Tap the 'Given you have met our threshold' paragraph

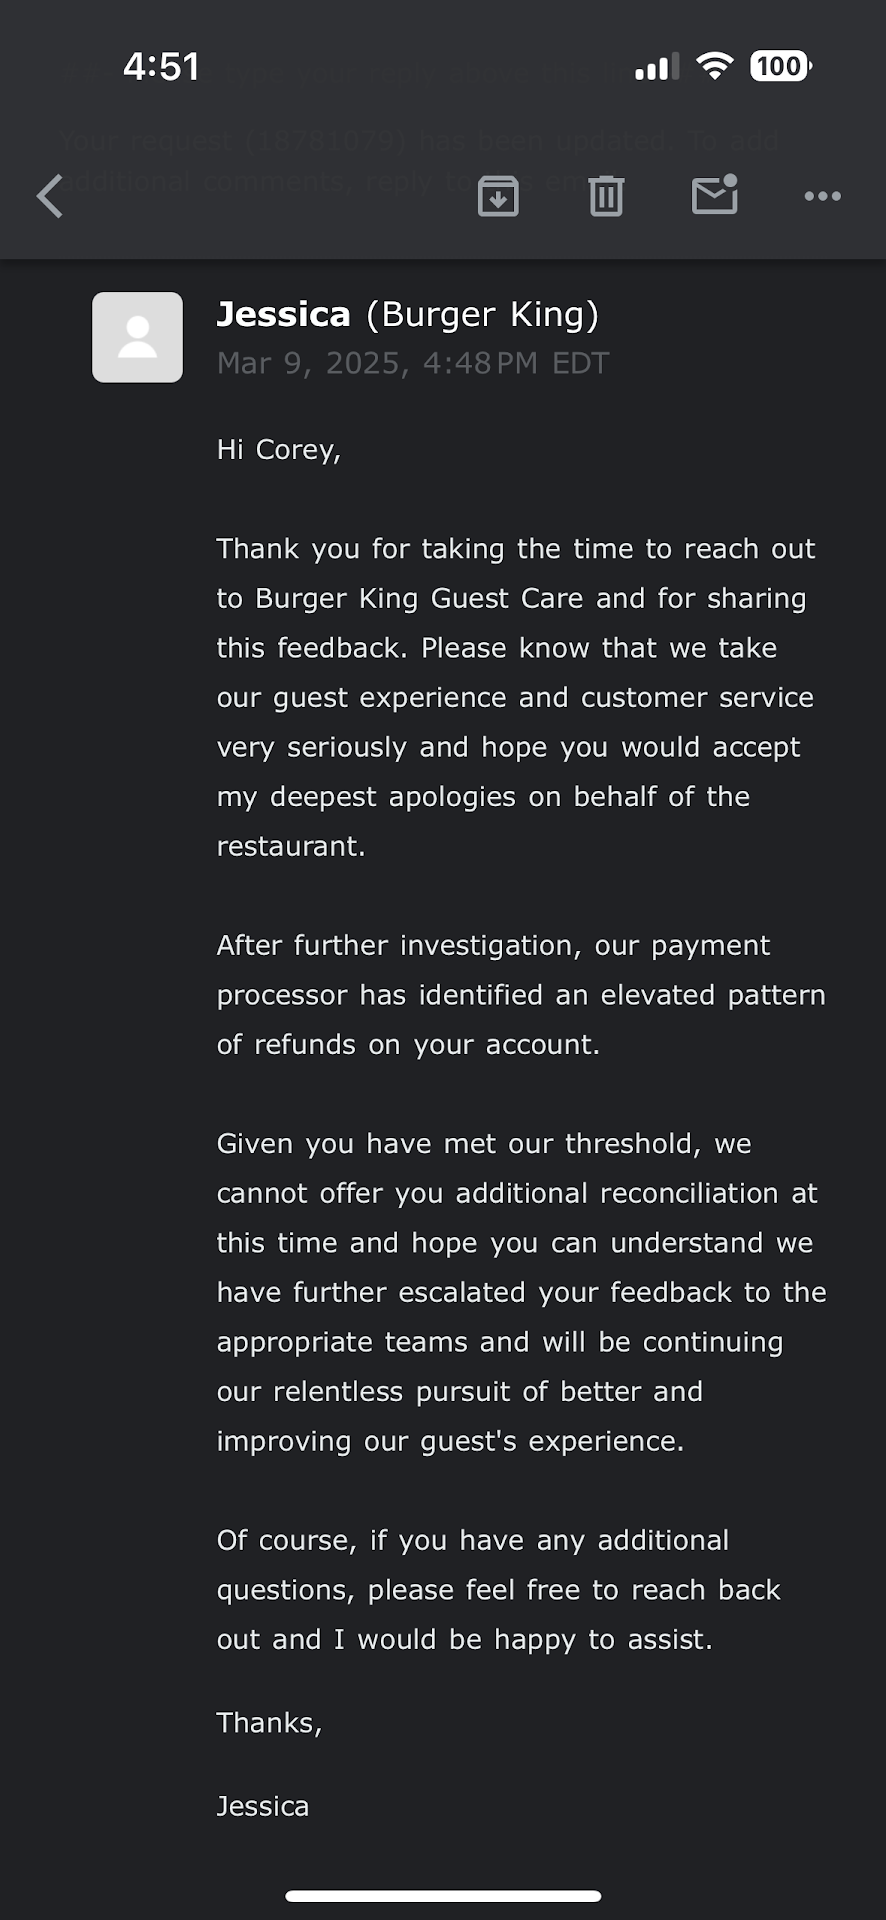pyautogui.click(x=520, y=1292)
